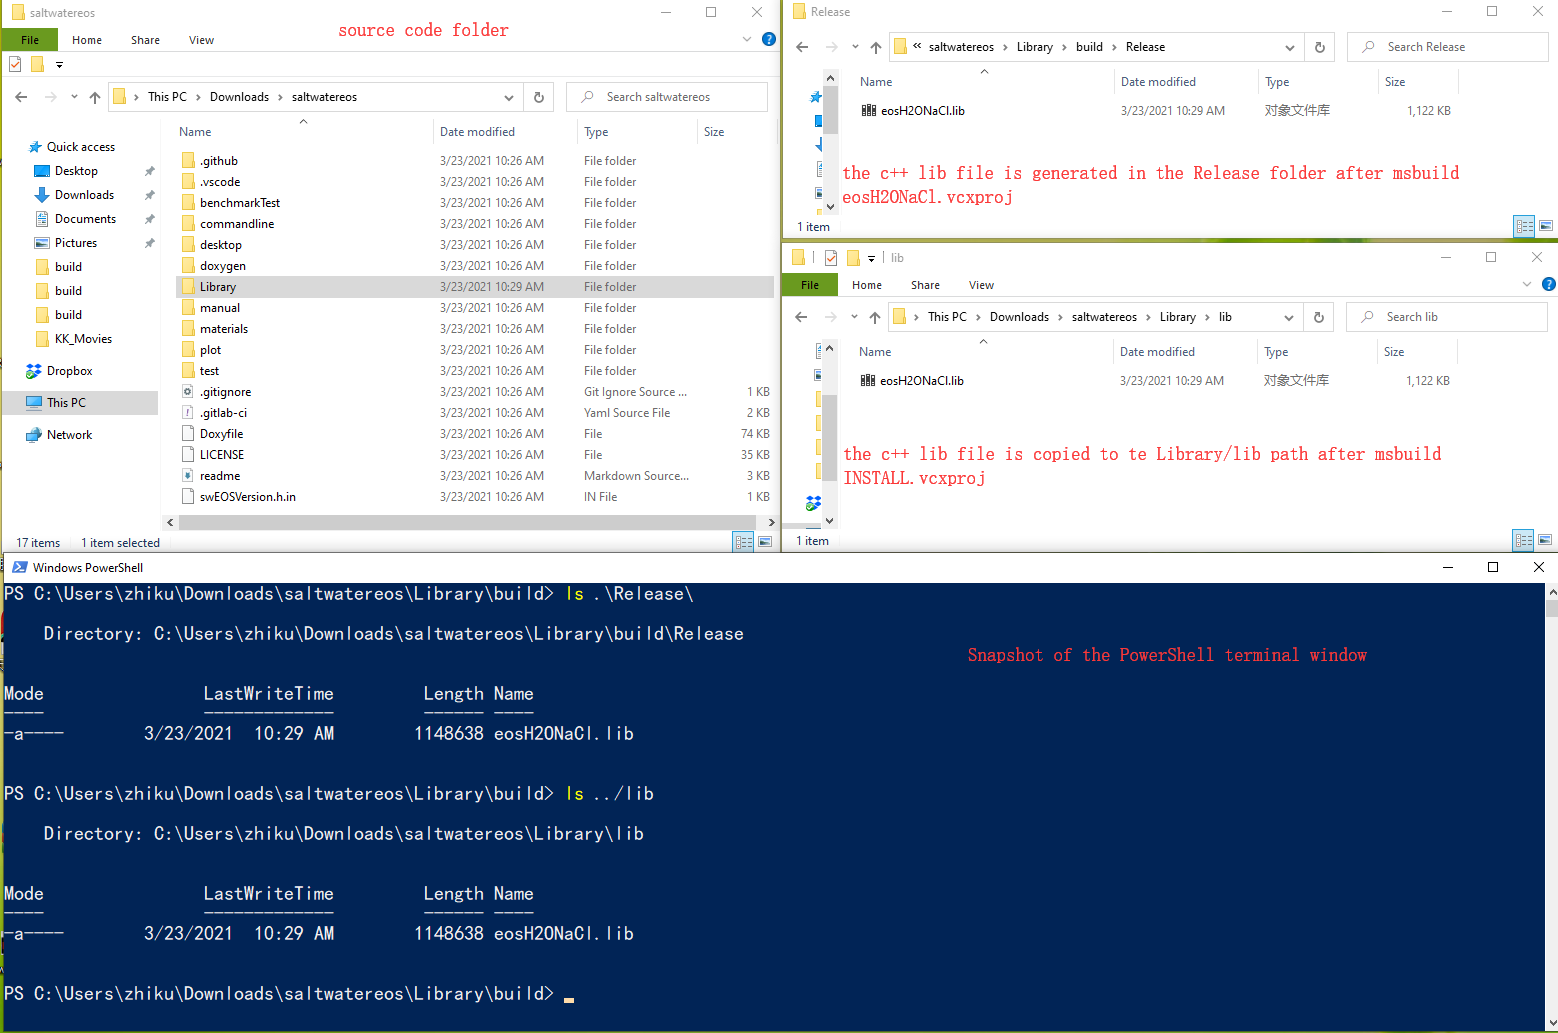Click the Forward arrow in saltwatereos window
The image size is (1558, 1033).
click(50, 97)
